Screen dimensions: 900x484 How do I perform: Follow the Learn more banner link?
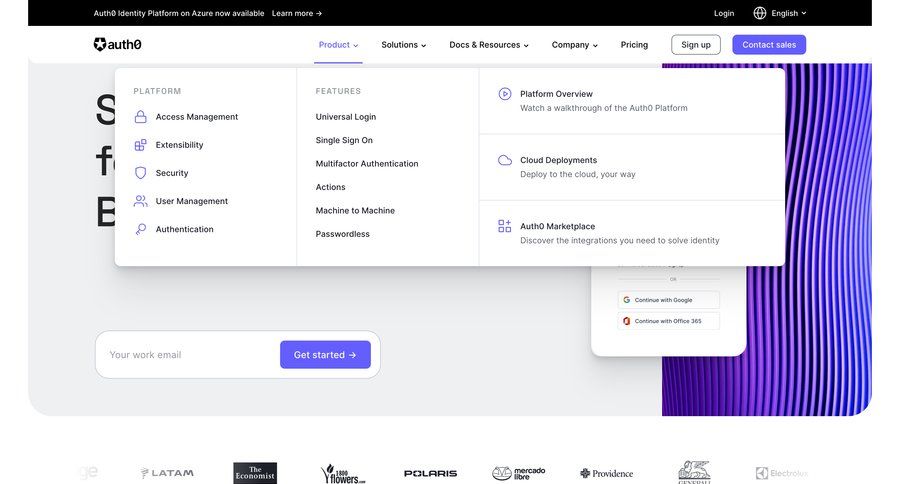click(x=297, y=13)
